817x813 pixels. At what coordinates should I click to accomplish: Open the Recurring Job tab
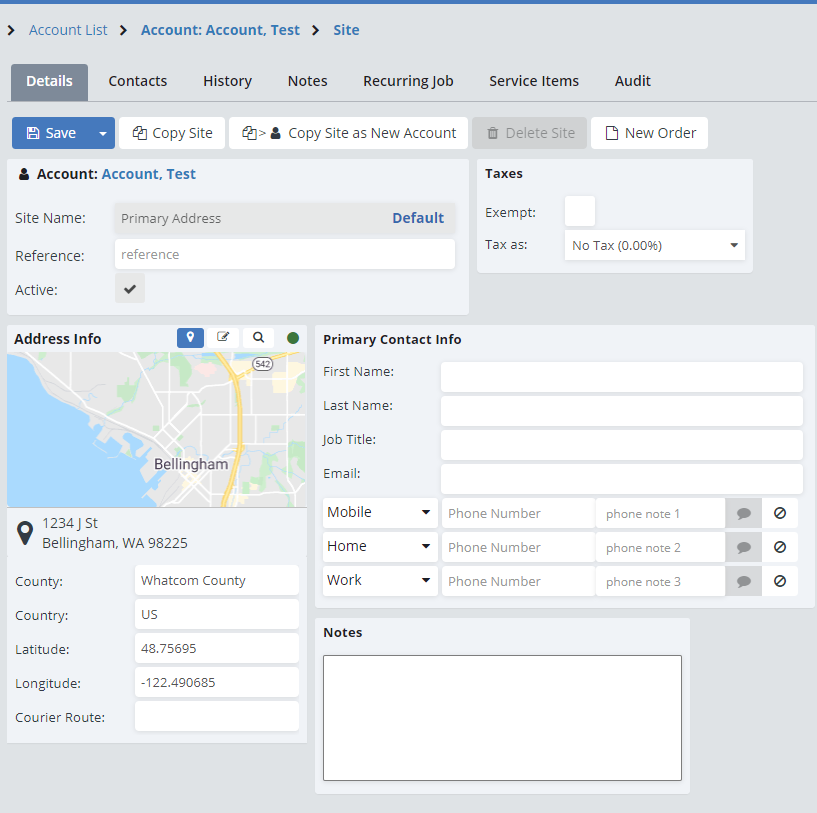[408, 81]
